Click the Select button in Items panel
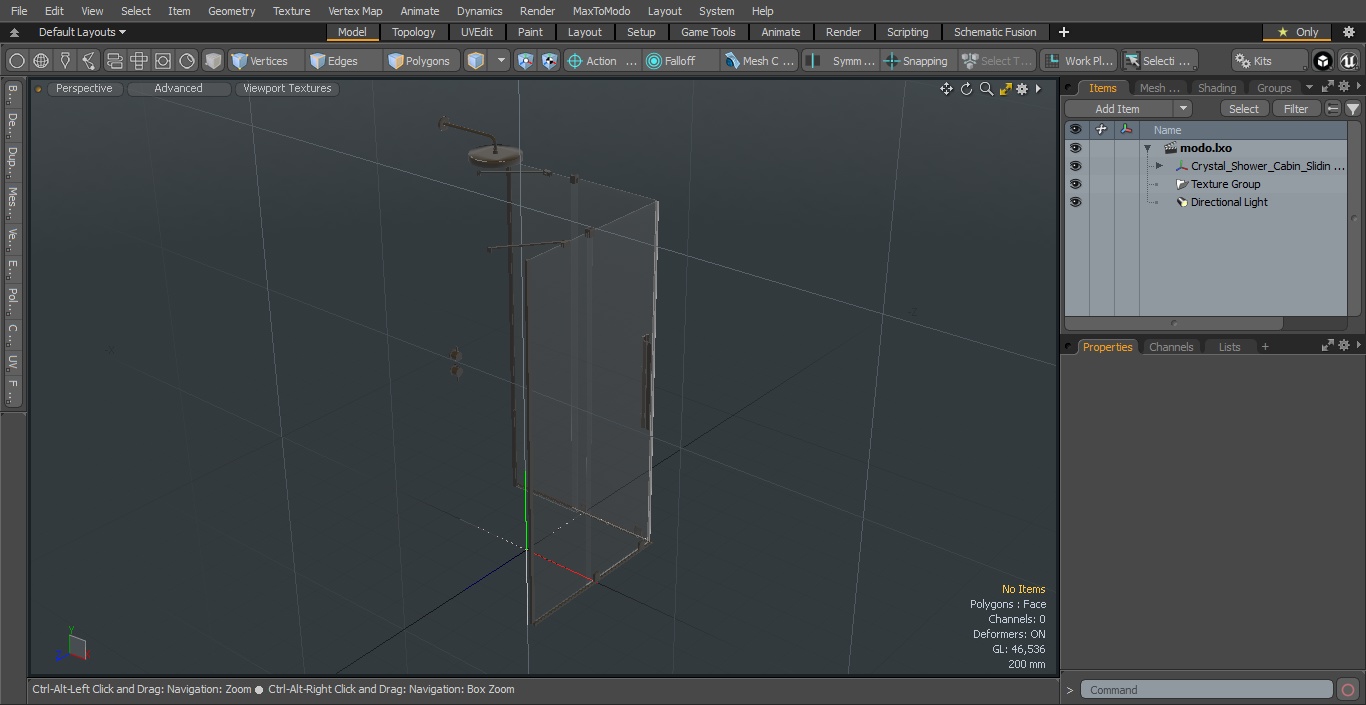The image size is (1366, 705). pyautogui.click(x=1244, y=109)
